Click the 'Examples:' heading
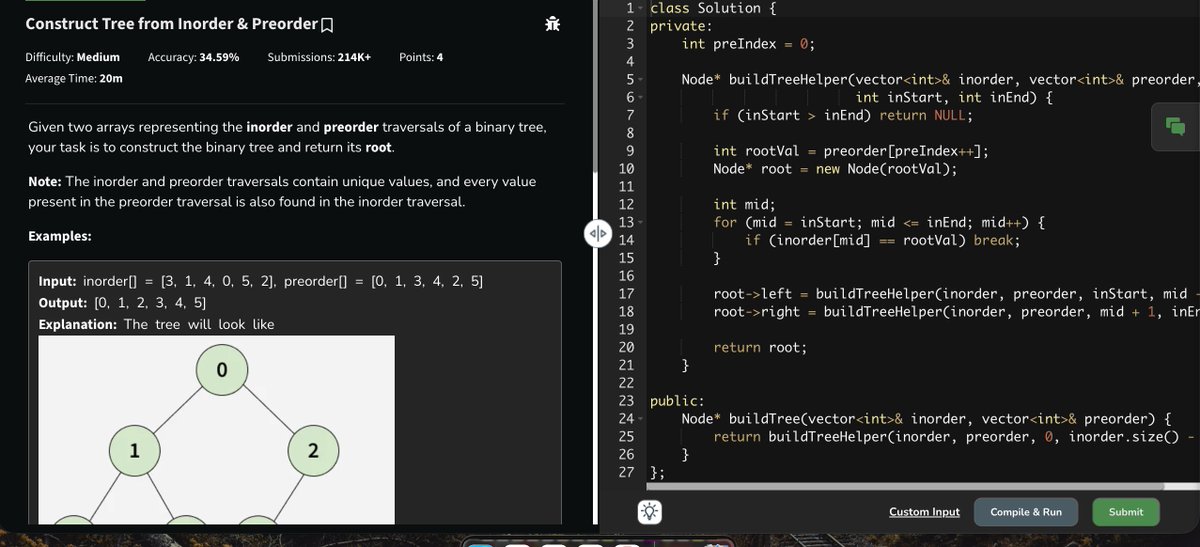 [x=60, y=236]
